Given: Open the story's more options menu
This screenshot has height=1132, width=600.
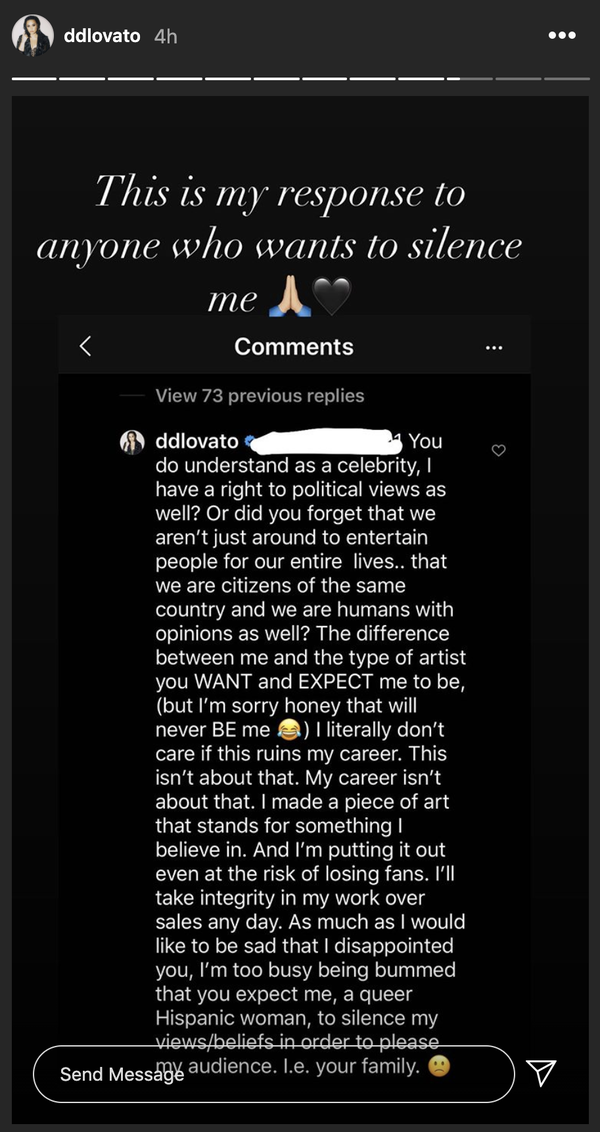Looking at the screenshot, I should tap(563, 35).
